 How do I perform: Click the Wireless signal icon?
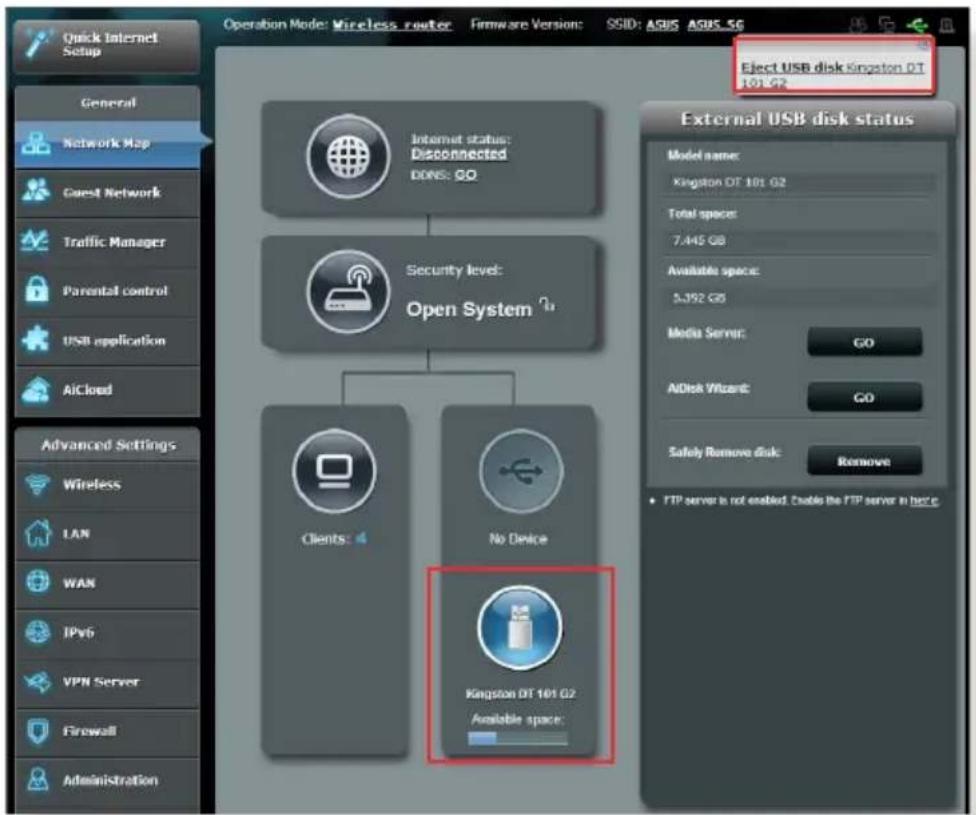(37, 484)
